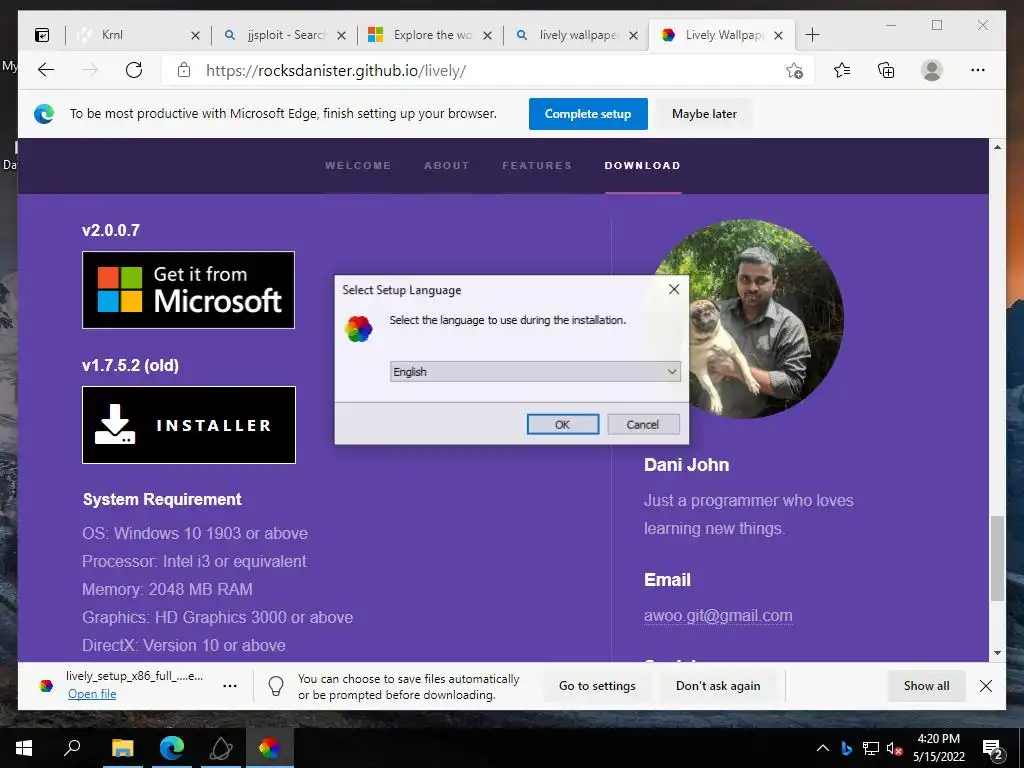Open the English language dropdown
1024x768 pixels.
click(535, 372)
